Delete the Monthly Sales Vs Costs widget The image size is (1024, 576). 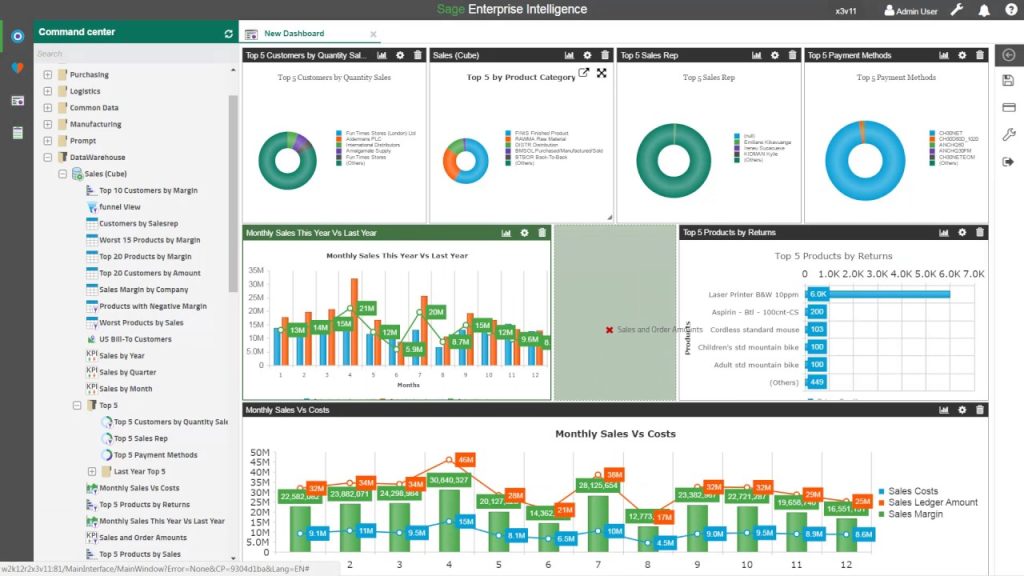[978, 410]
